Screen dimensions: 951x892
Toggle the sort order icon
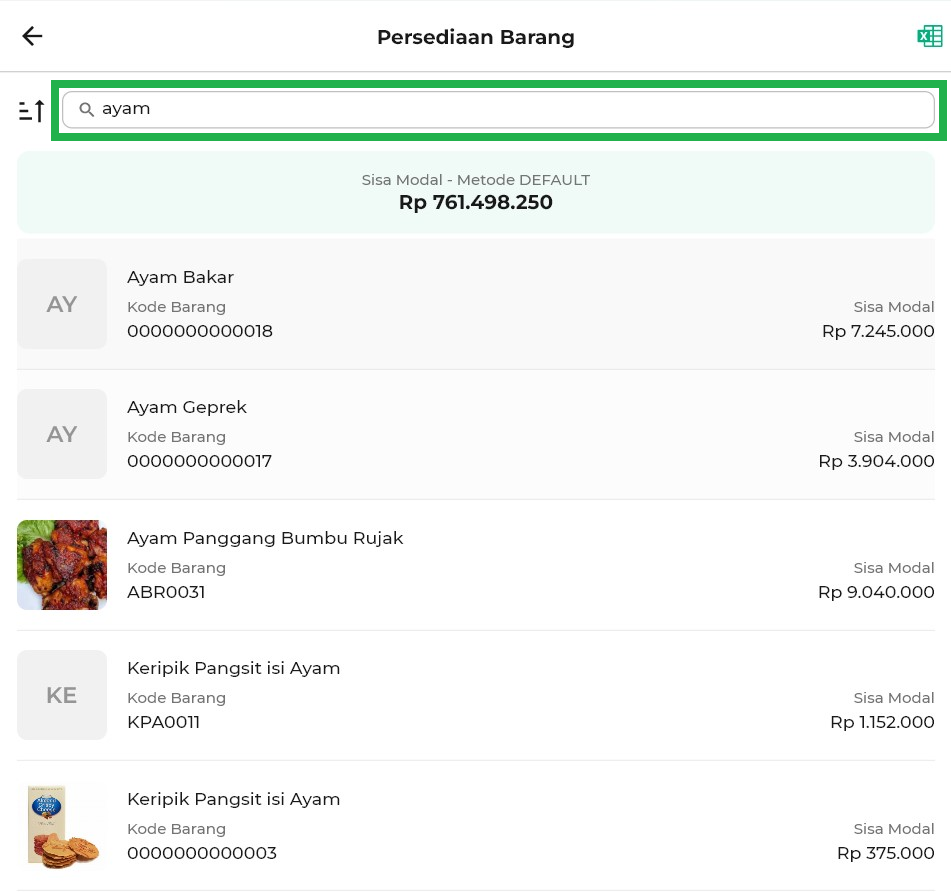pyautogui.click(x=32, y=110)
